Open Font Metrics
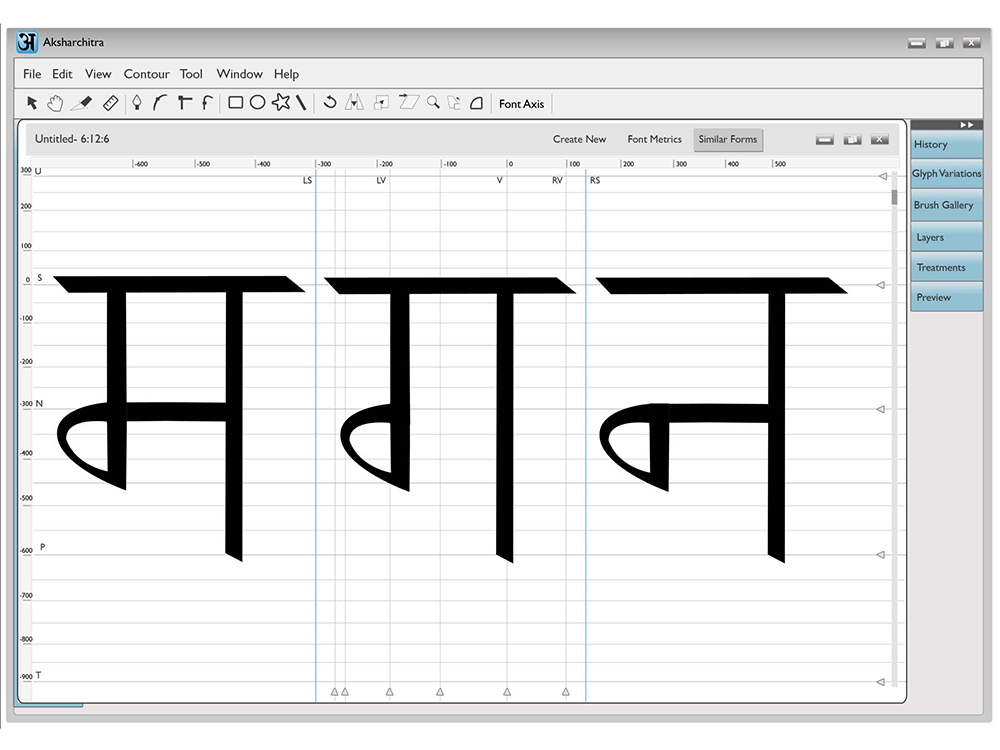The image size is (1000, 750). [654, 139]
